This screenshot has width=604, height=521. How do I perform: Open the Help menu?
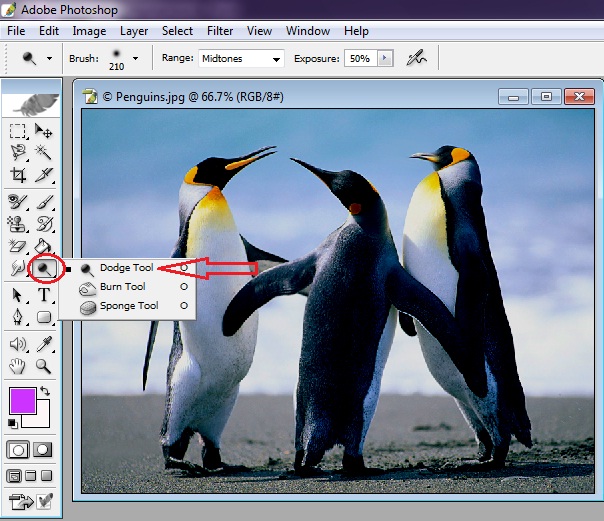tap(356, 31)
